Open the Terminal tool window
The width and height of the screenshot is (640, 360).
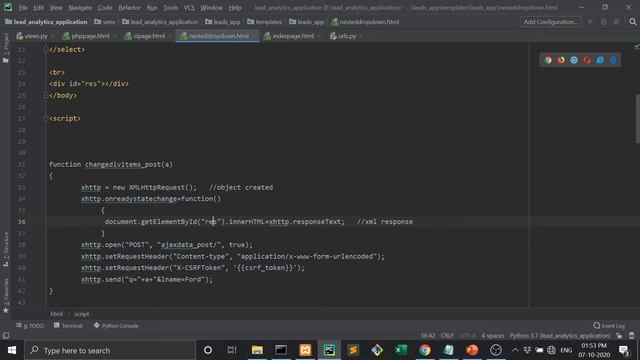[68, 326]
